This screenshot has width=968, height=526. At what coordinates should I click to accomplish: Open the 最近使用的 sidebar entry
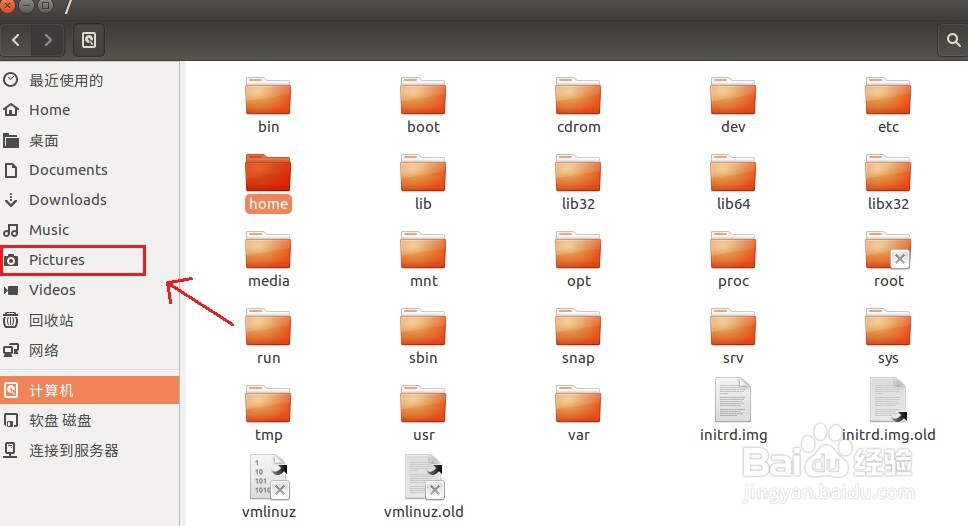tap(90, 80)
